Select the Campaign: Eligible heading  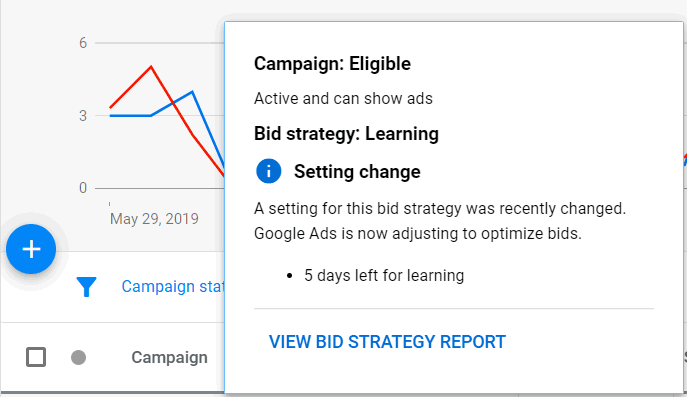point(333,64)
